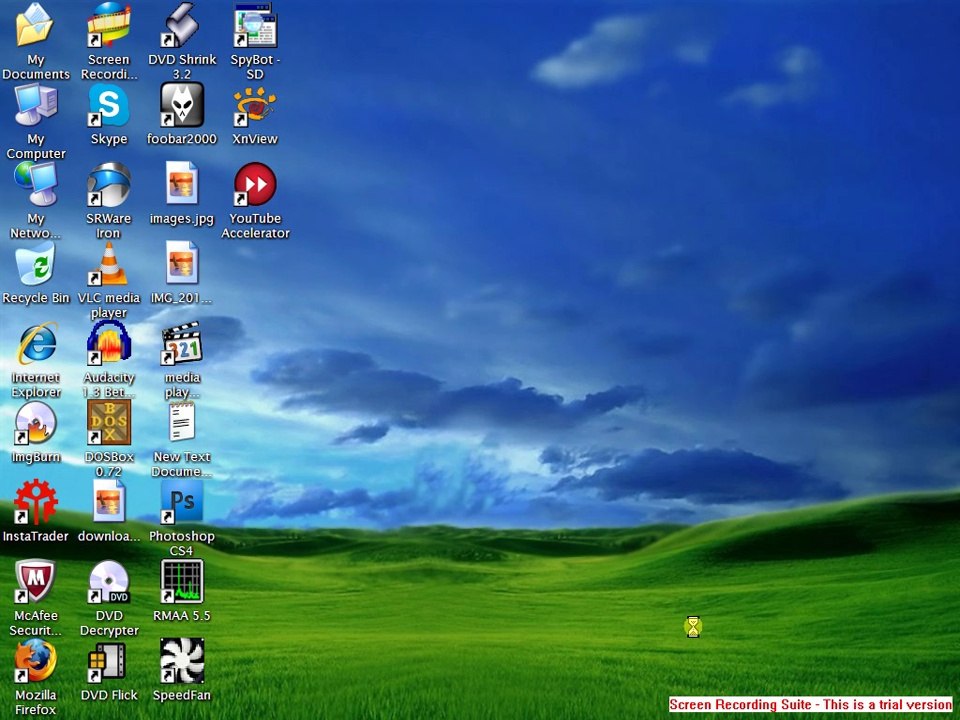Click the Internet Explorer icon

36,343
